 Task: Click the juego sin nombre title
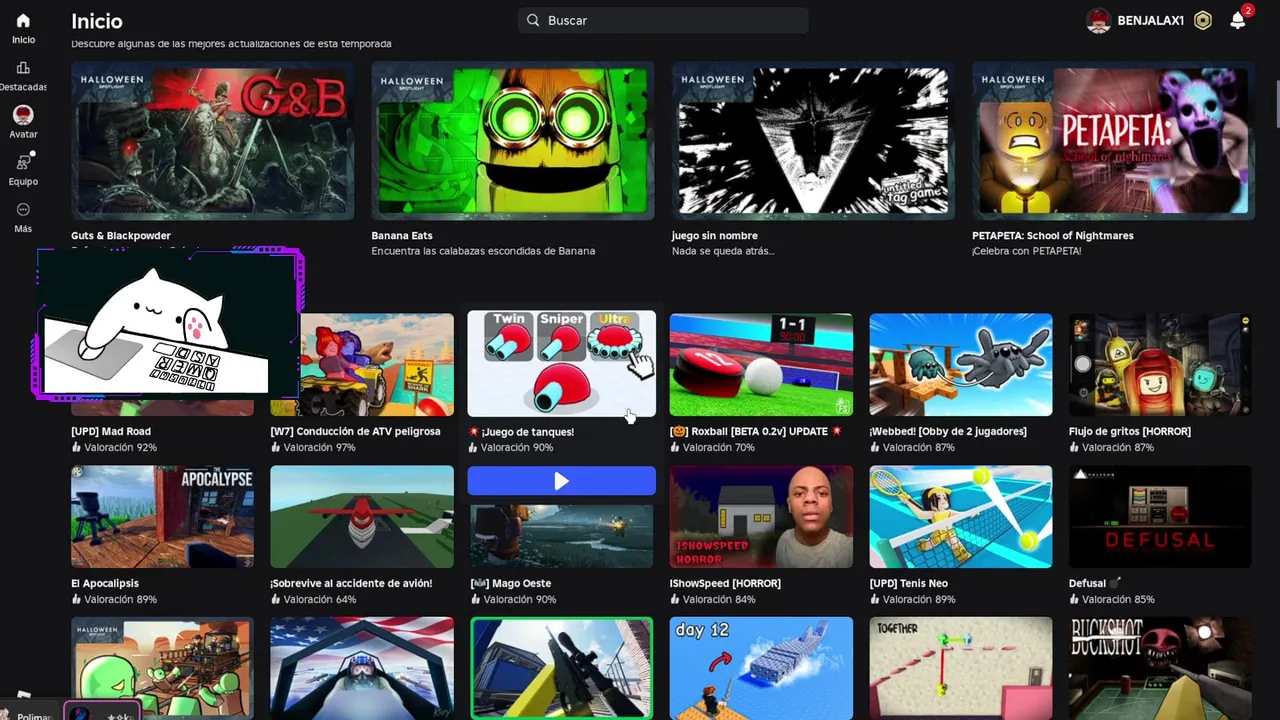714,236
